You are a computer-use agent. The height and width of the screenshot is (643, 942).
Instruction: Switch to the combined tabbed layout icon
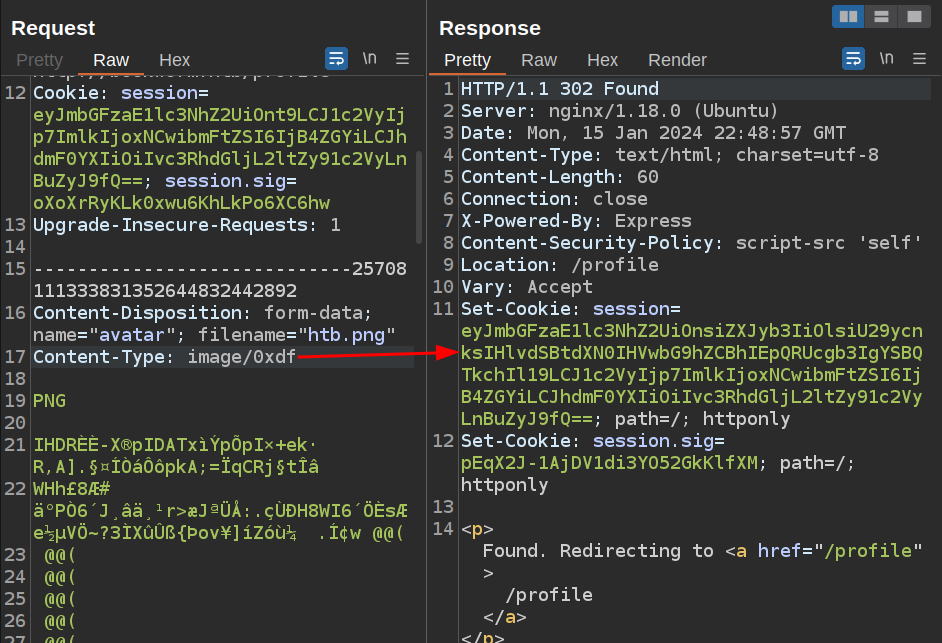coord(913,16)
